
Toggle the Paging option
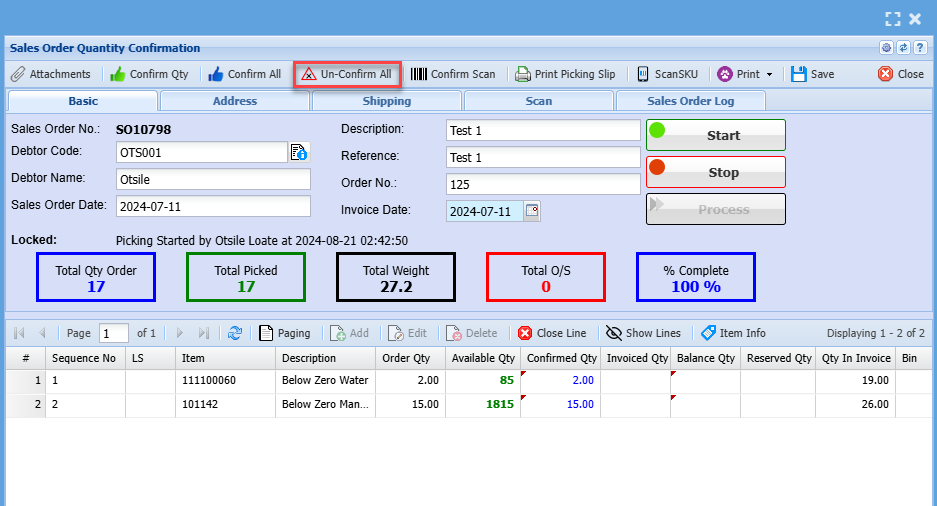click(x=284, y=333)
